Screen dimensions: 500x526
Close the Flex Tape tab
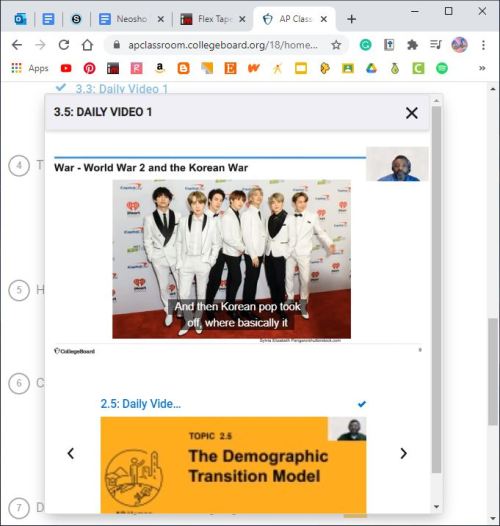[x=242, y=19]
